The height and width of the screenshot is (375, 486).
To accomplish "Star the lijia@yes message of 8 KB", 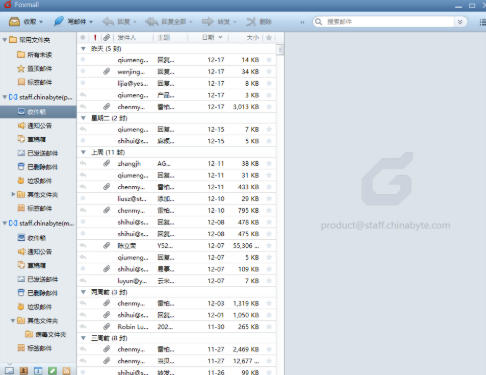I will click(x=269, y=83).
